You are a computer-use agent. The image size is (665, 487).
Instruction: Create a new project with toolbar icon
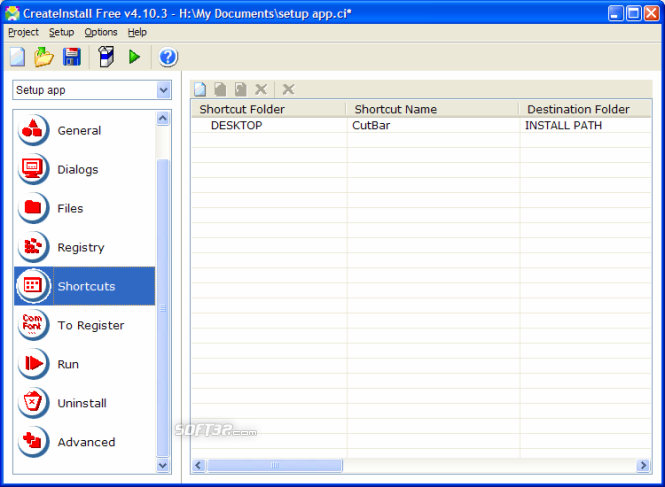(x=17, y=57)
